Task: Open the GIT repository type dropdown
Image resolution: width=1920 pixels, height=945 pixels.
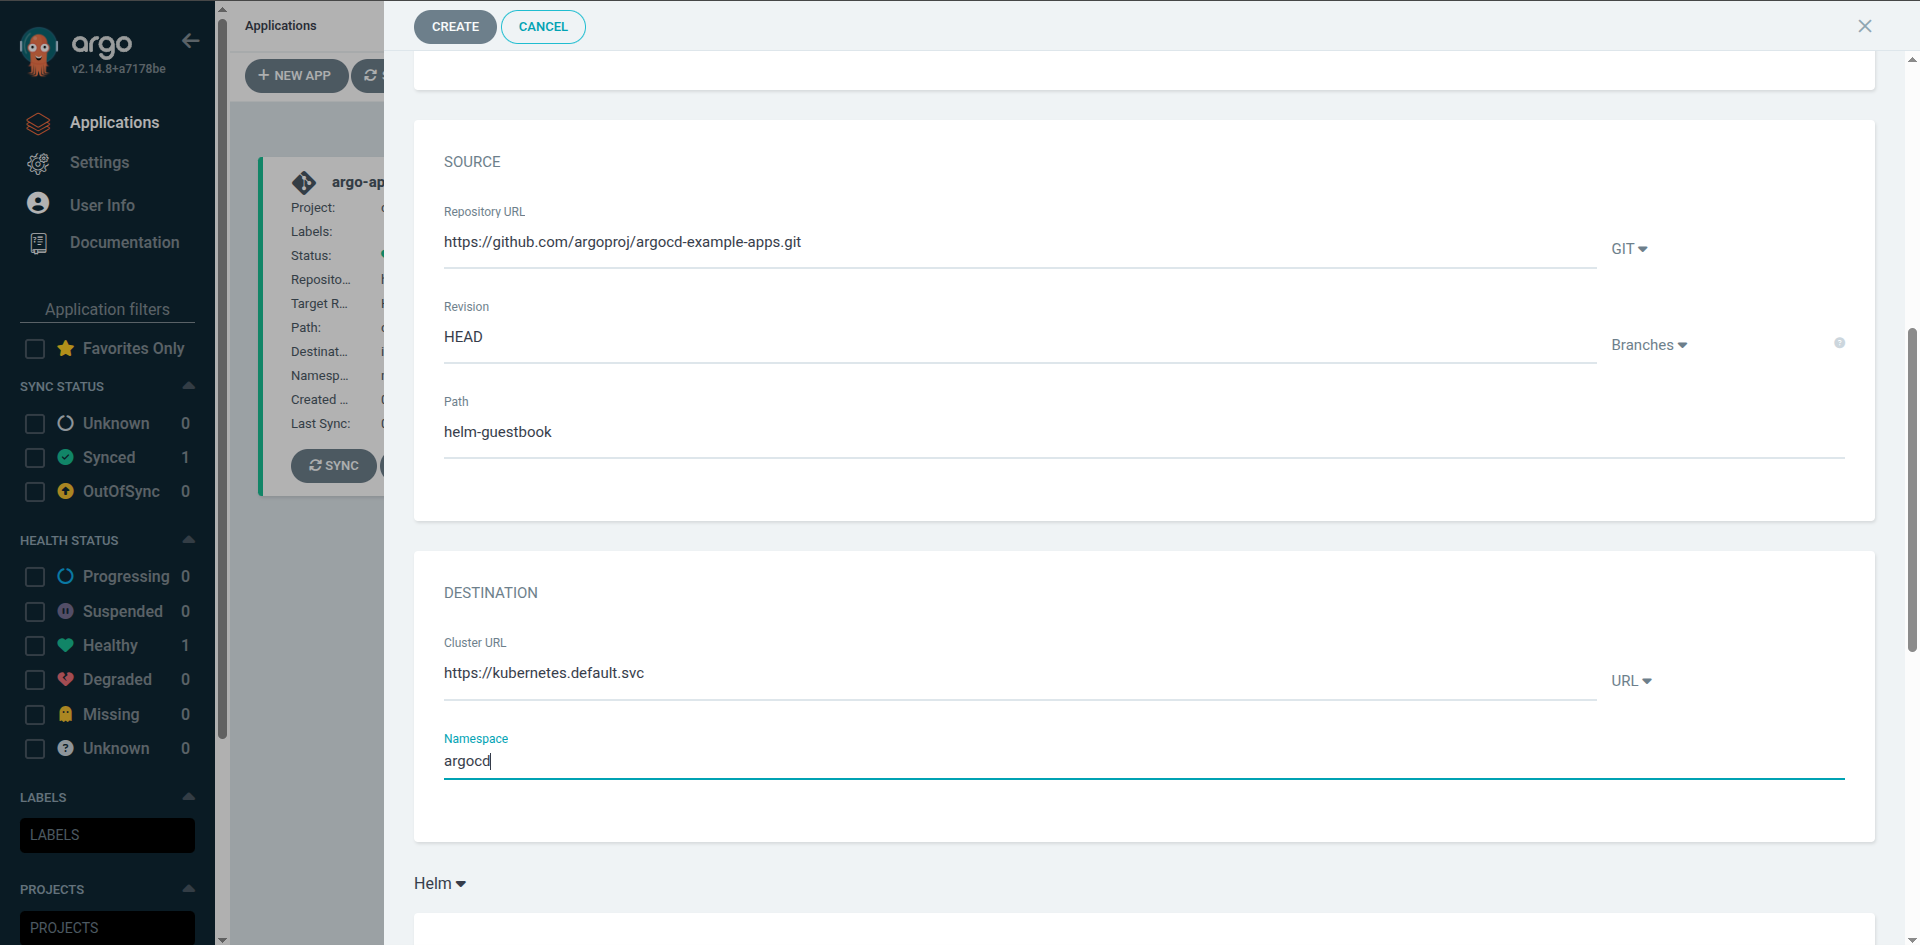Action: pos(1629,249)
